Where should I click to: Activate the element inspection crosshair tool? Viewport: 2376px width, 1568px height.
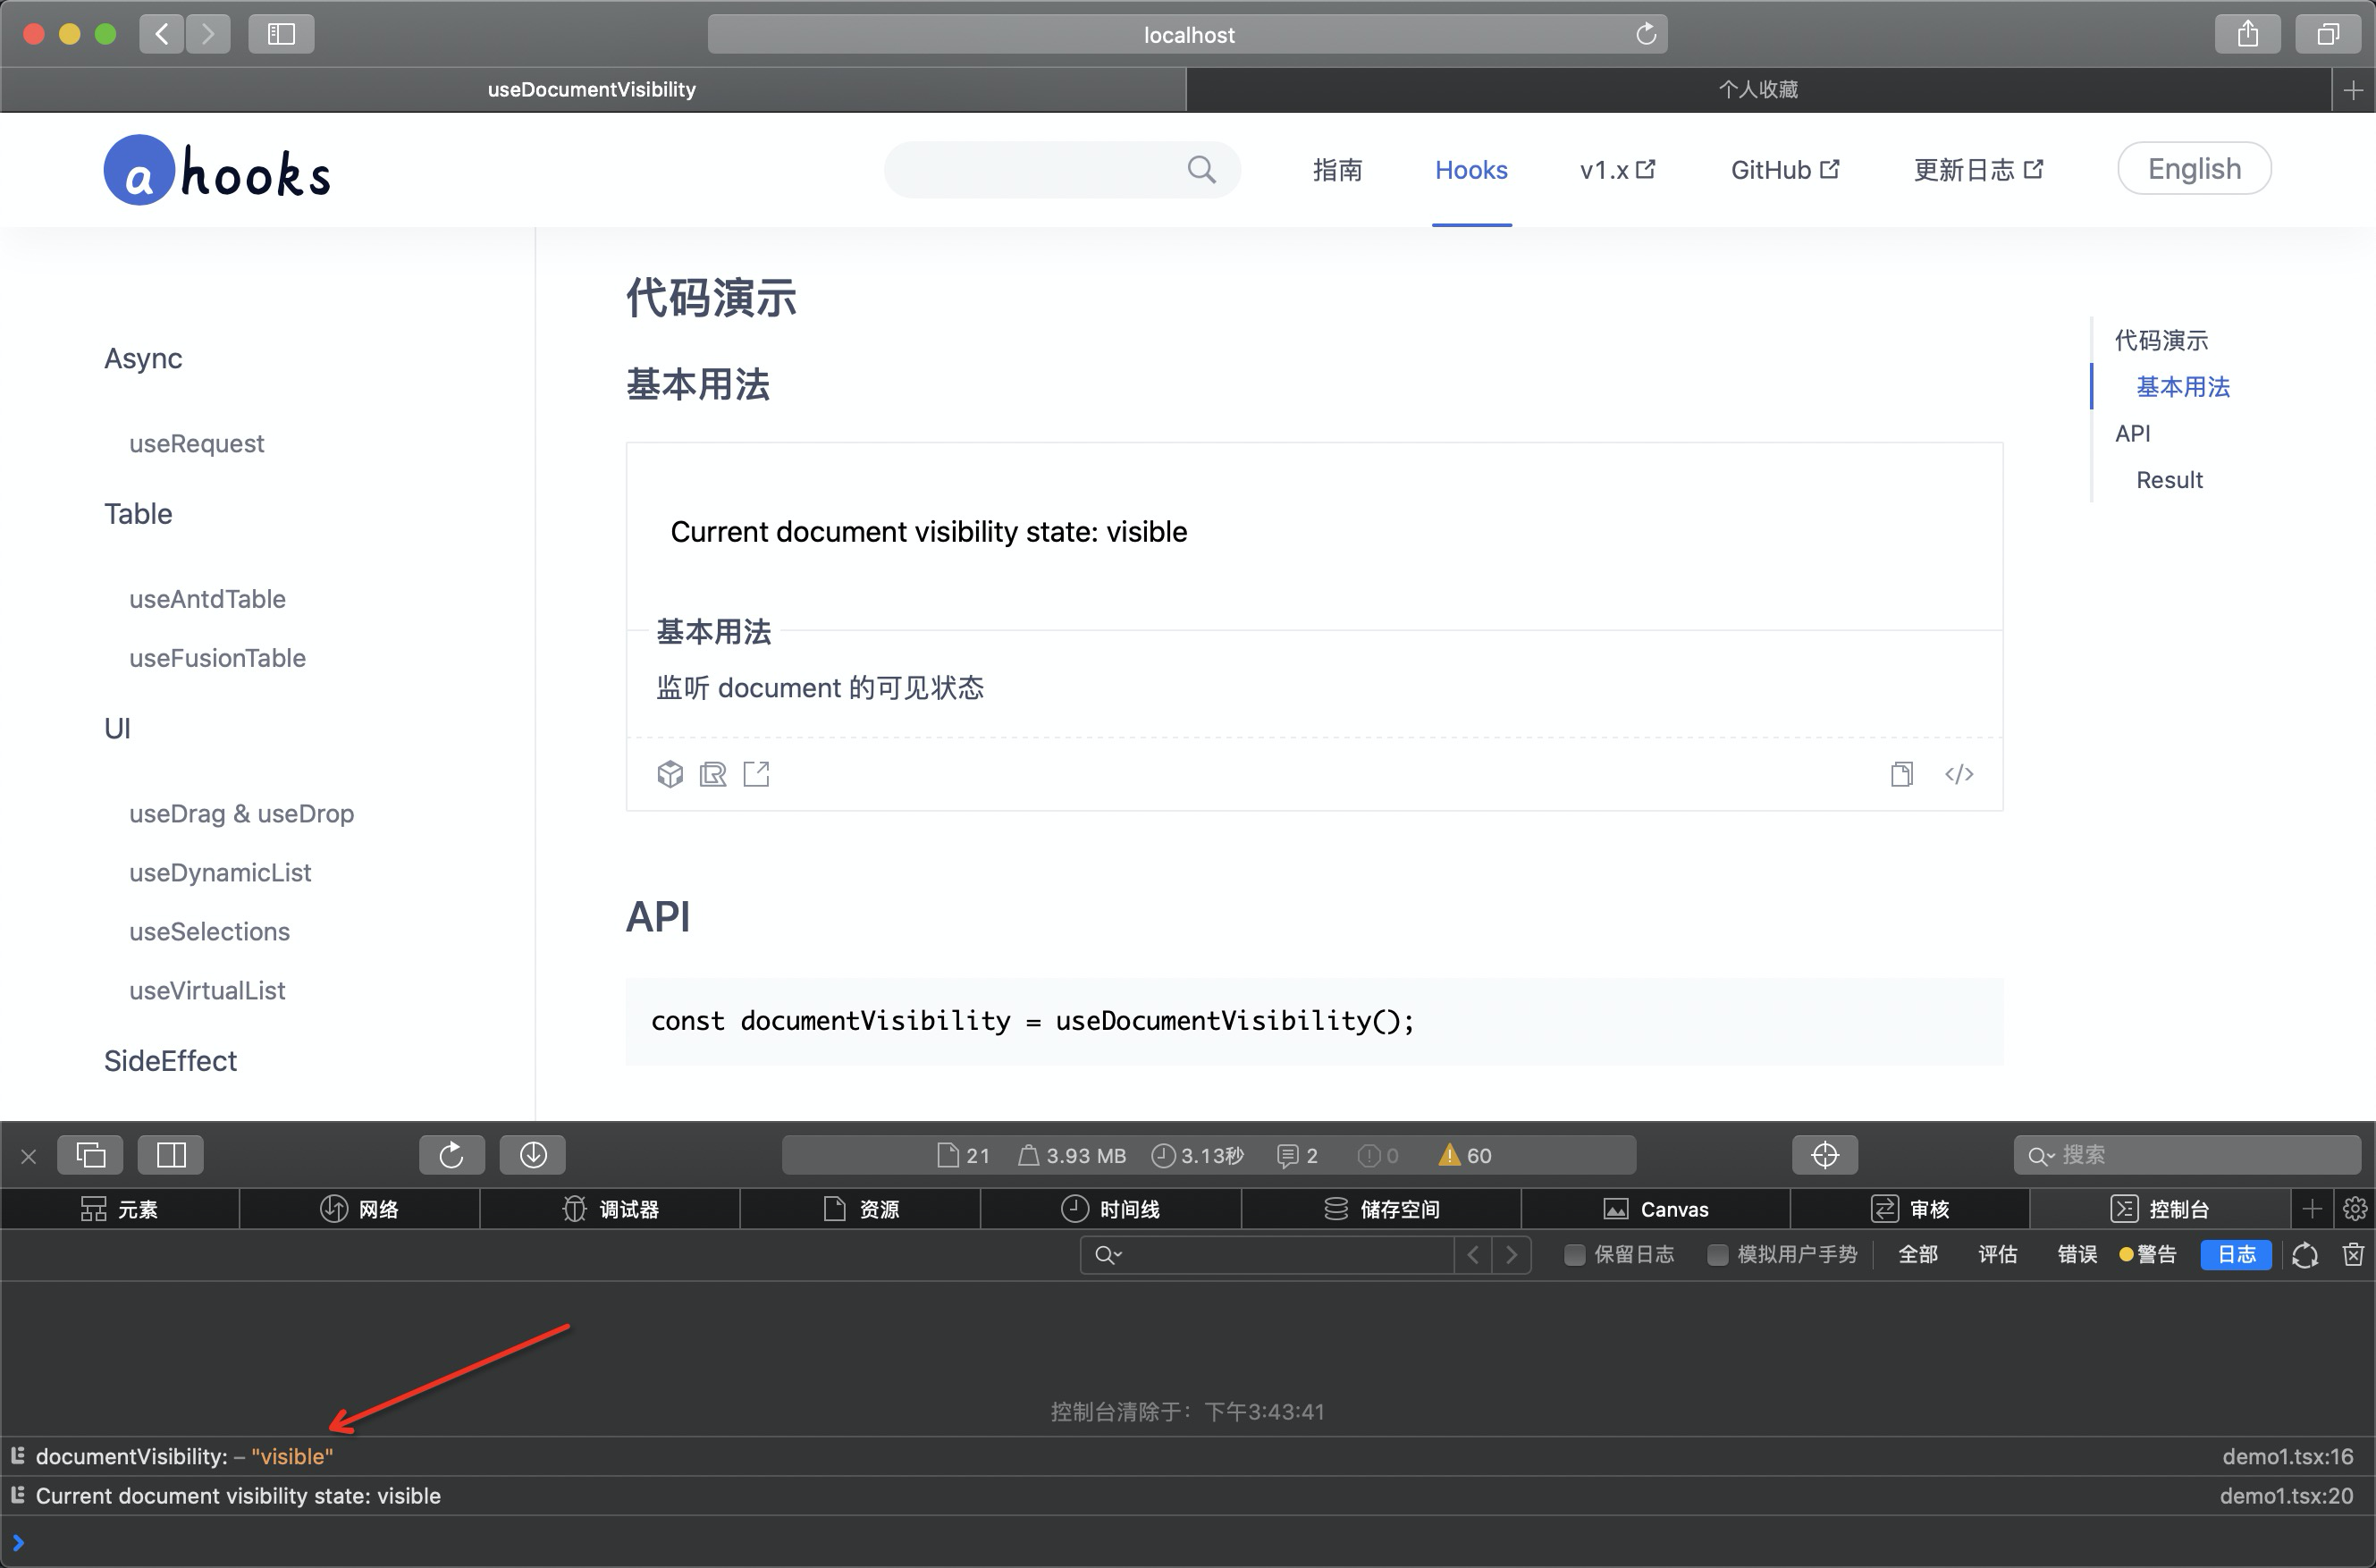(1824, 1154)
